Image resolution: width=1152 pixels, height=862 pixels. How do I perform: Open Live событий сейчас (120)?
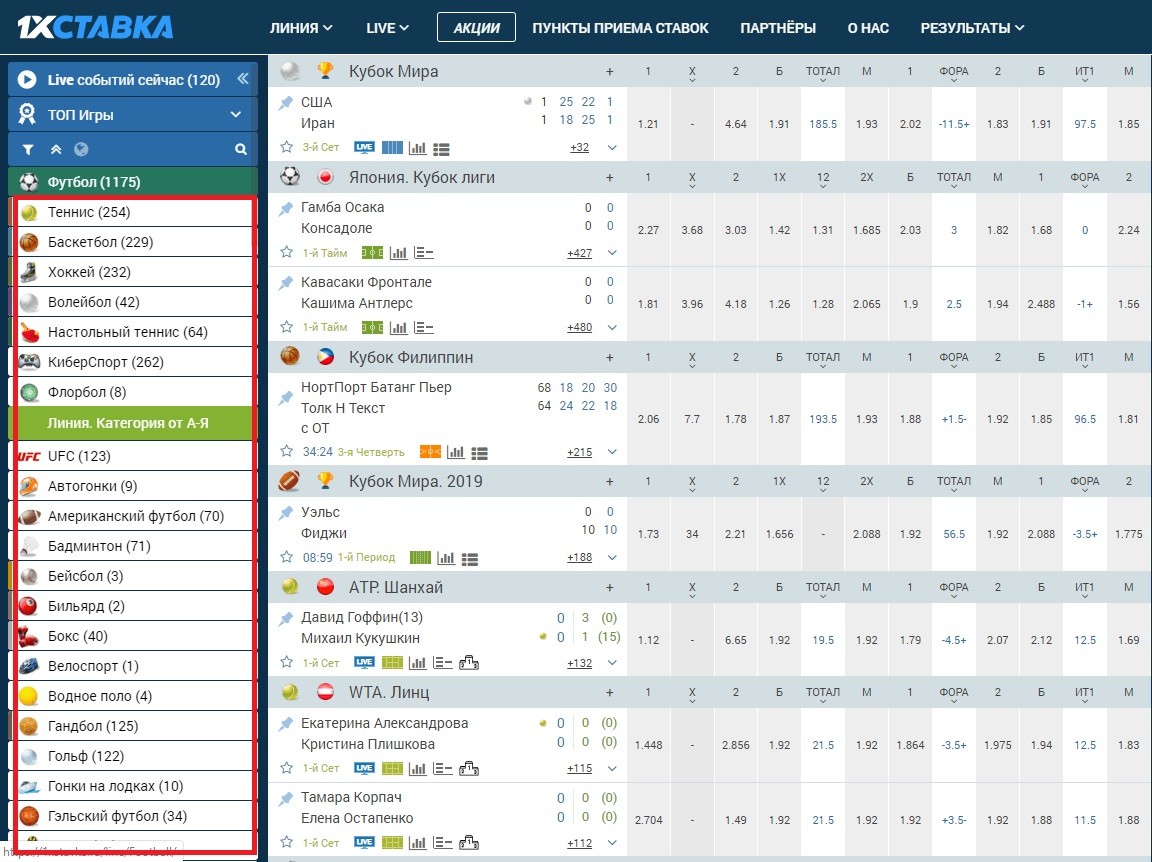[x=134, y=79]
